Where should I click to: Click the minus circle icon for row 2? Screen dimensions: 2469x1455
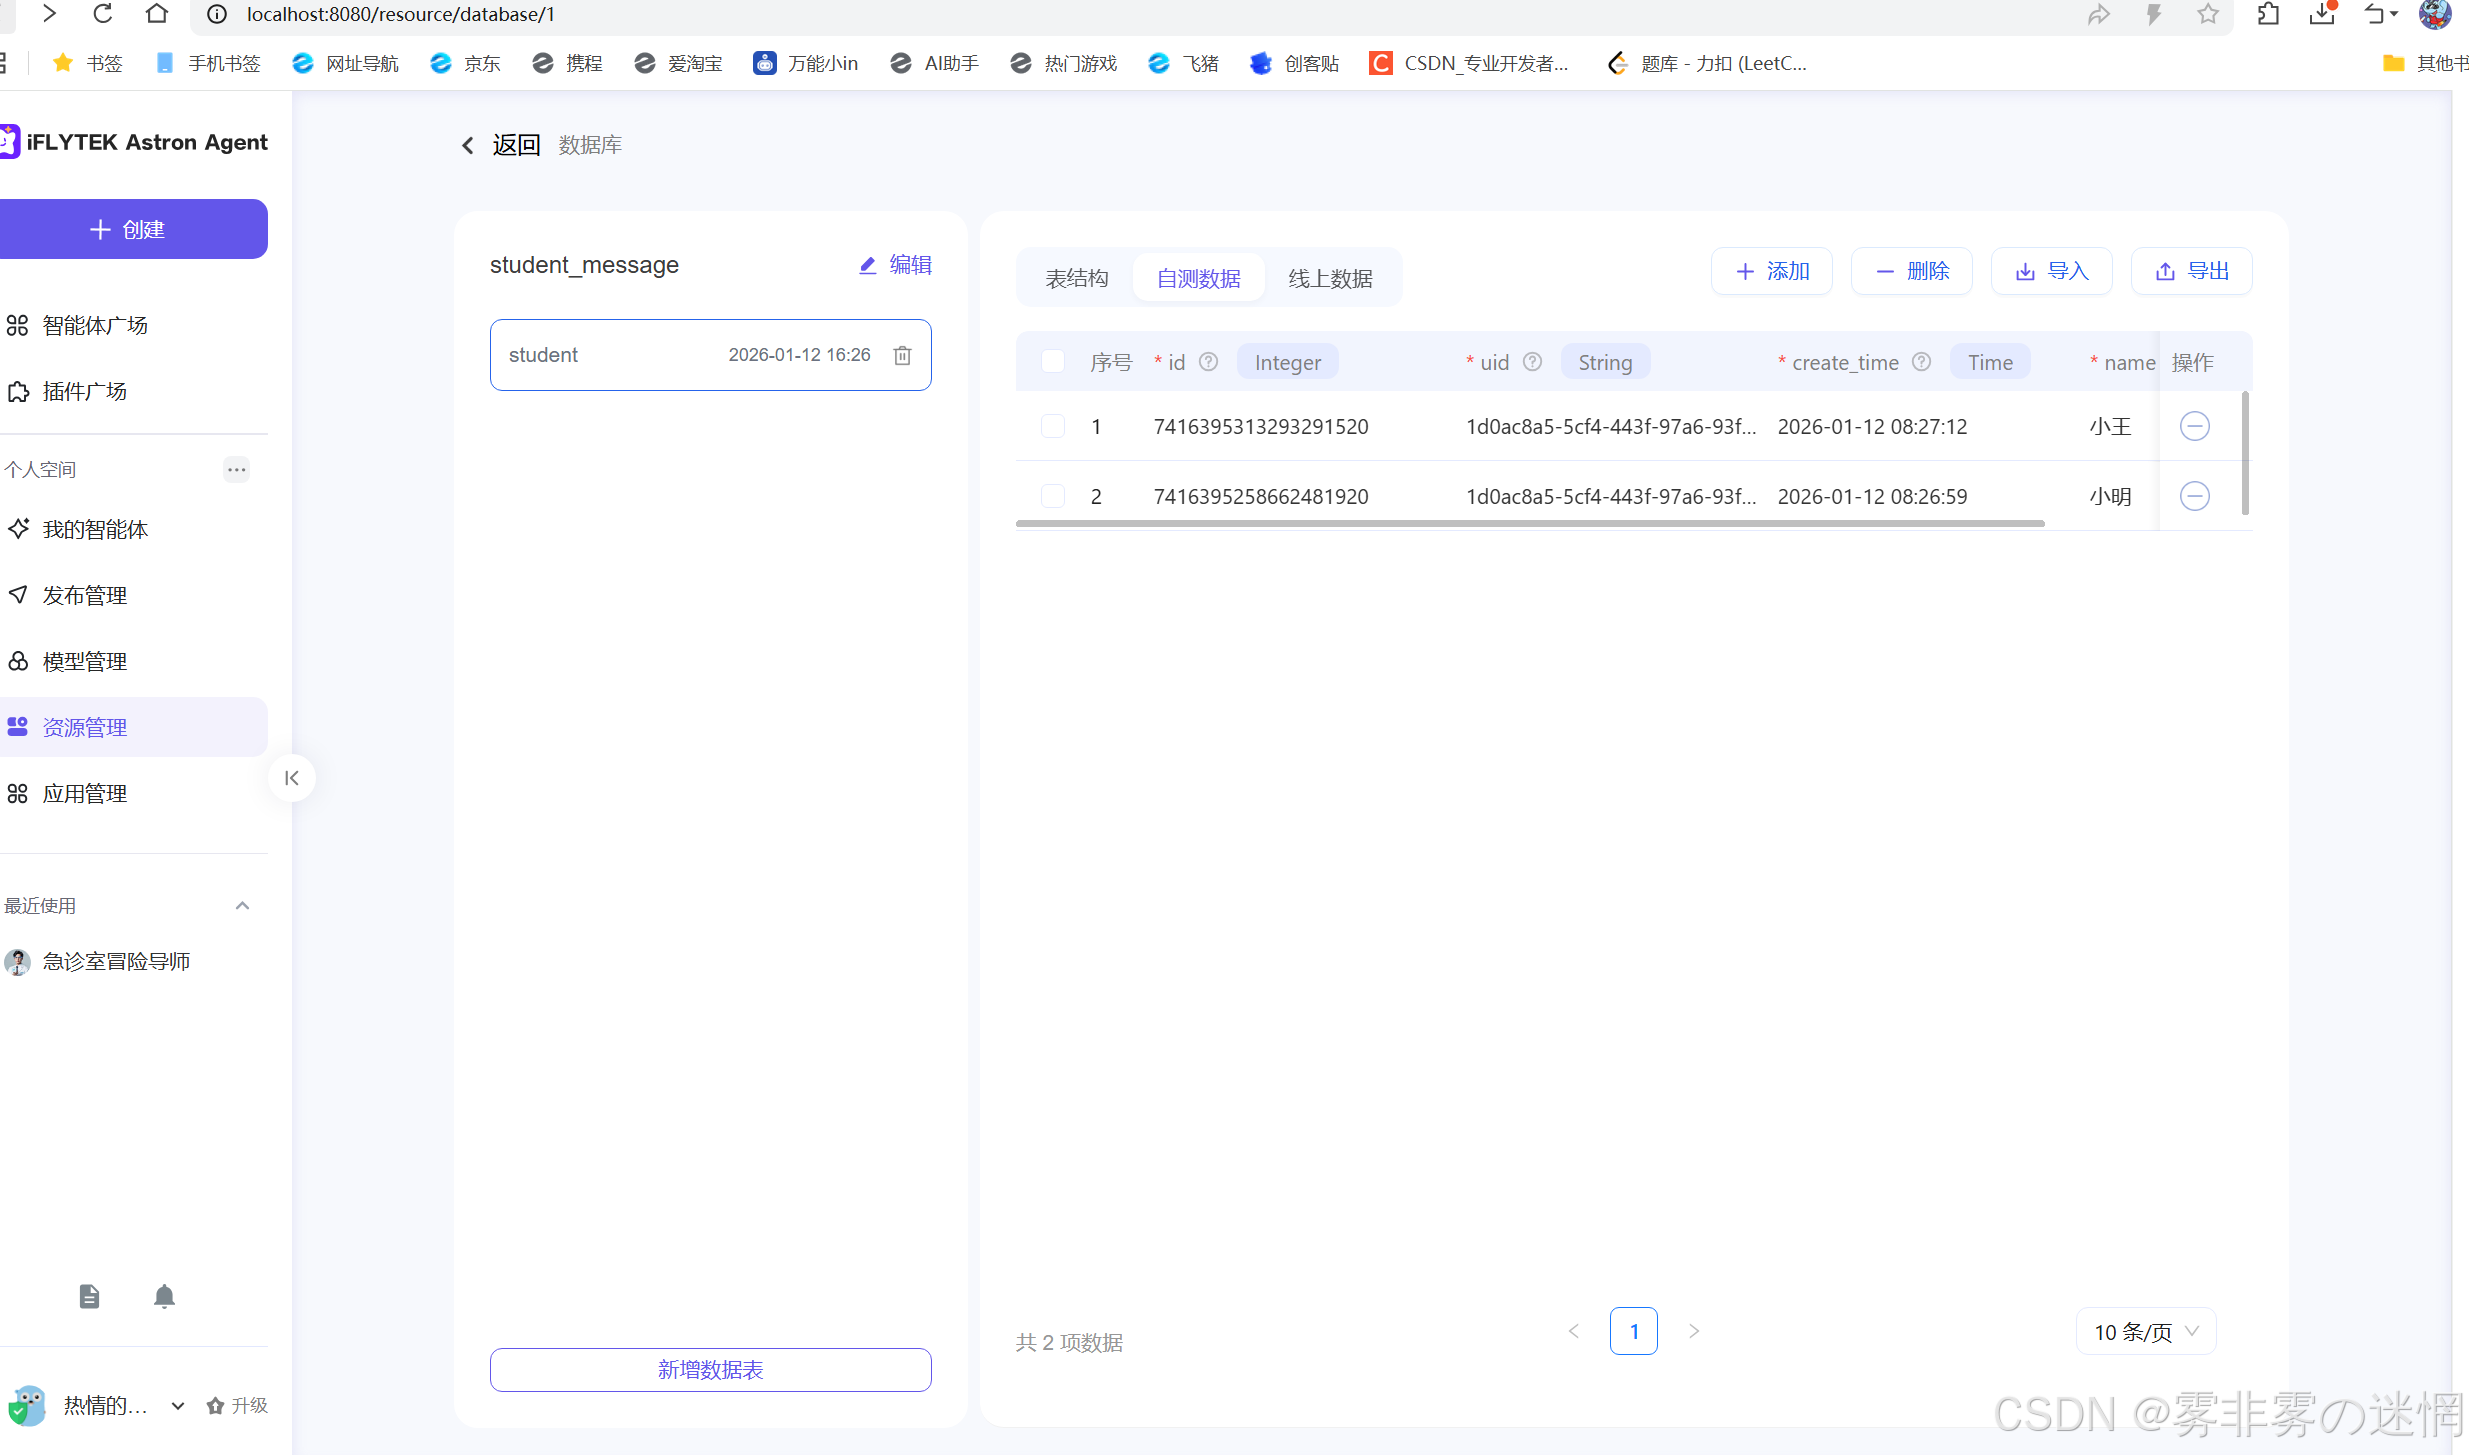point(2194,496)
